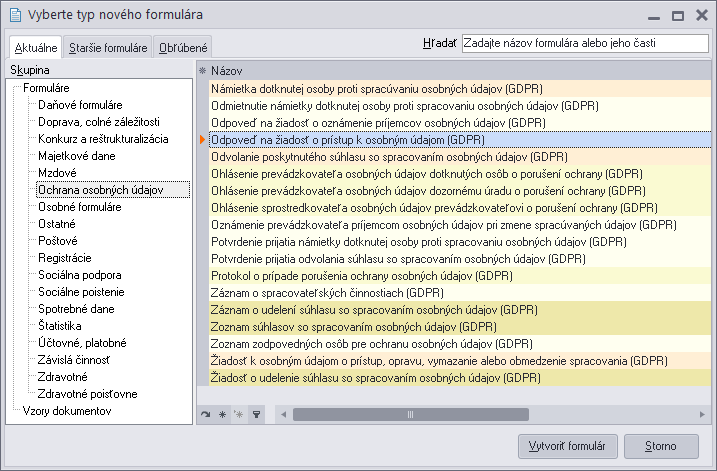This screenshot has width=717, height=471.
Task: Select row Žiadosť k osobným údajom o prístup
Action: tap(460, 361)
